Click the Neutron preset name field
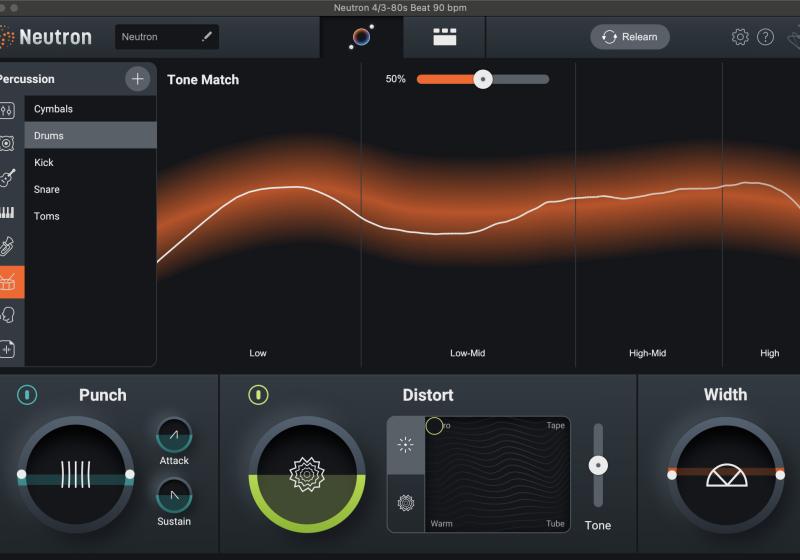The width and height of the screenshot is (800, 560). tap(167, 37)
